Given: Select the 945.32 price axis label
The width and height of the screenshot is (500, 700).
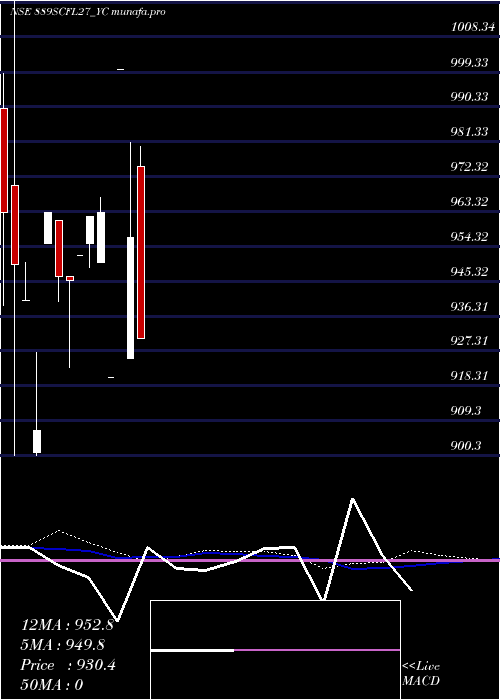Looking at the screenshot, I should click(x=469, y=271).
